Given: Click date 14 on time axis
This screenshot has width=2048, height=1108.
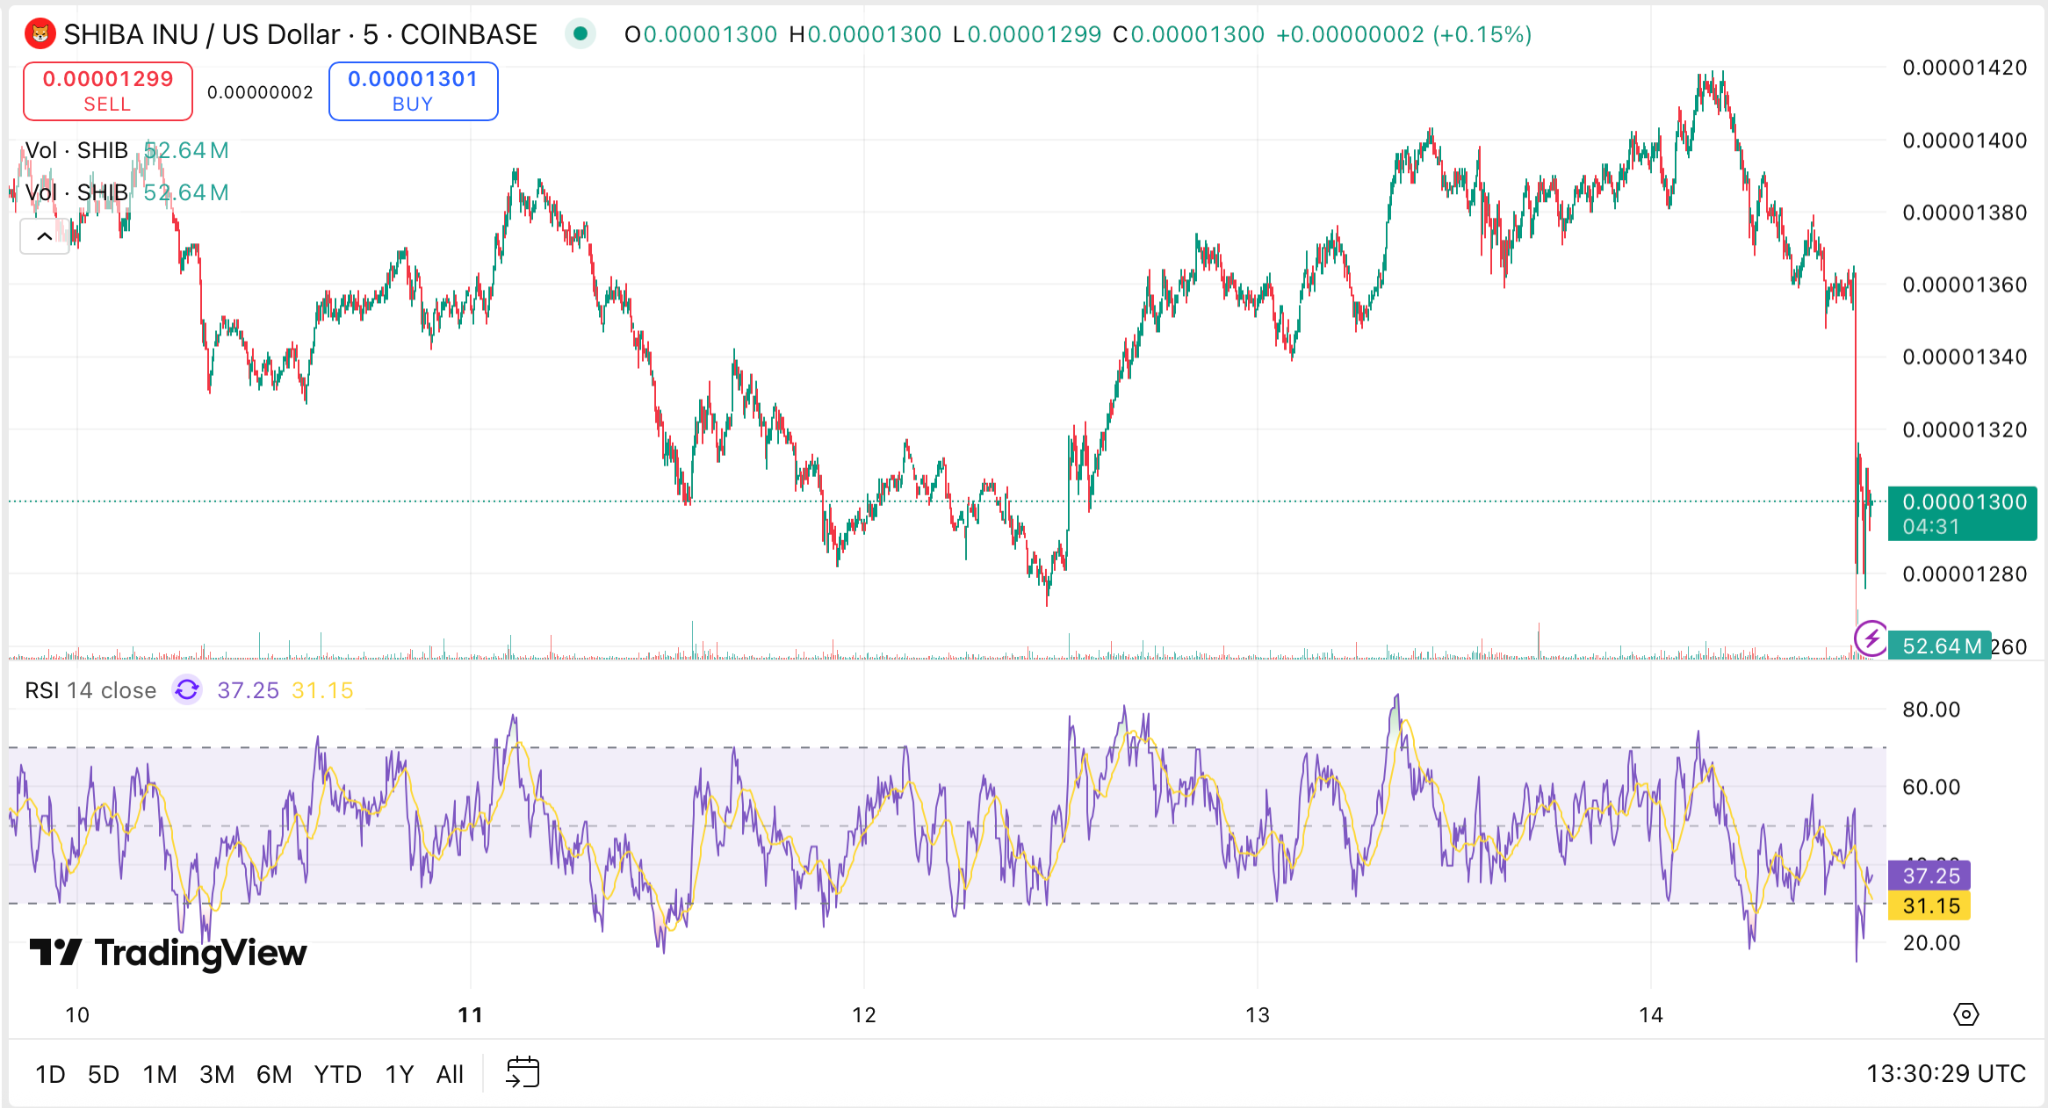Looking at the screenshot, I should (x=1651, y=1015).
